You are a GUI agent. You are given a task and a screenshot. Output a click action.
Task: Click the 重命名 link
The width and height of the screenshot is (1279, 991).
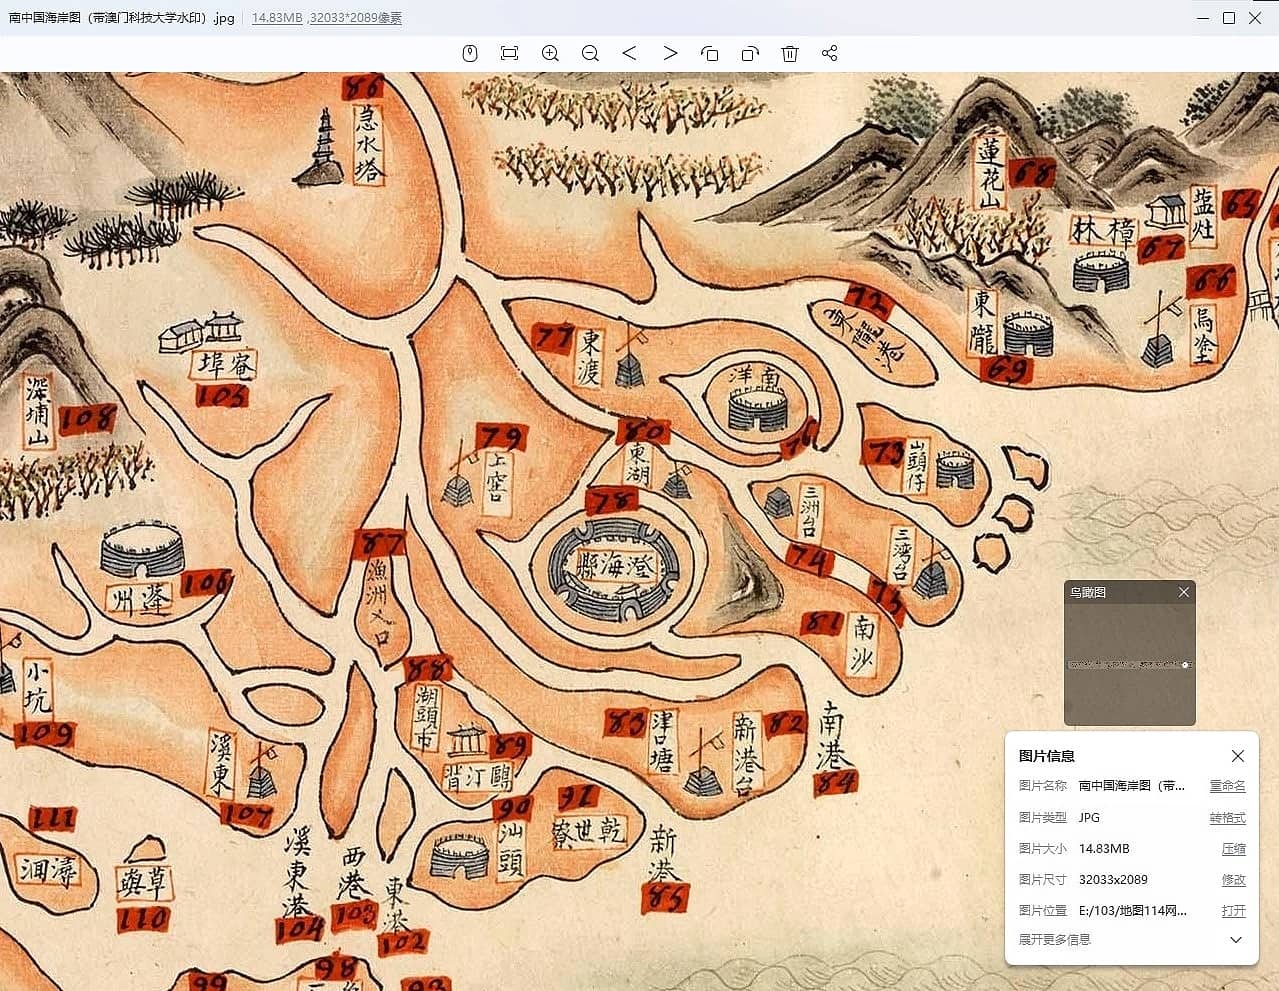tap(1228, 786)
